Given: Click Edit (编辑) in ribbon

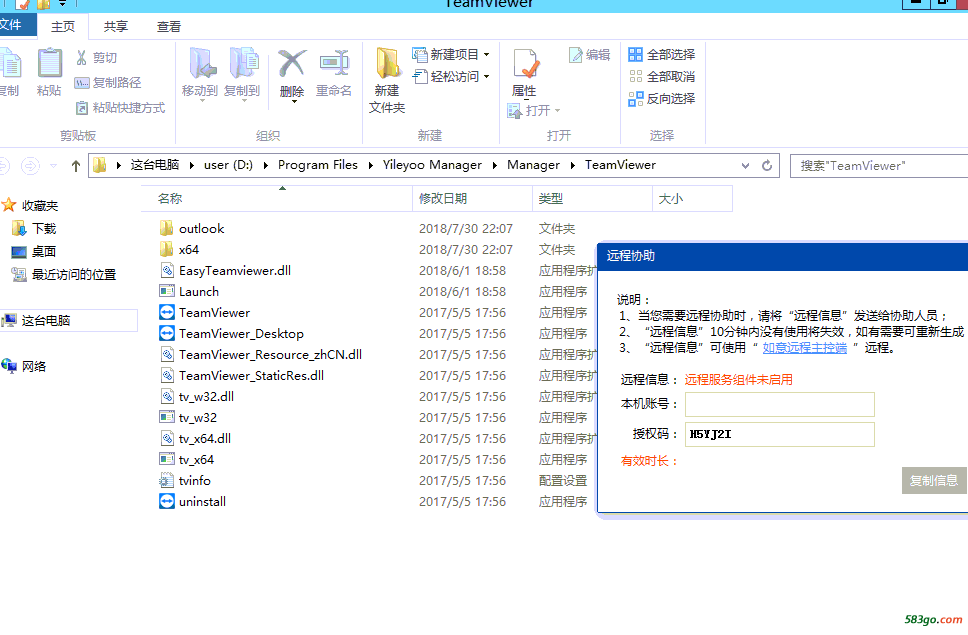Looking at the screenshot, I should (590, 54).
